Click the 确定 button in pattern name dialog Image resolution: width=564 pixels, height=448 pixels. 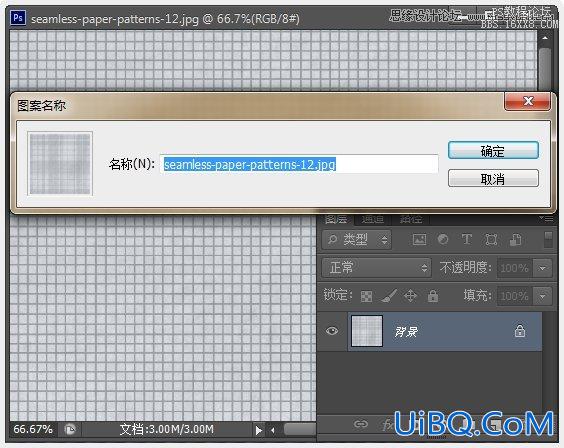[493, 150]
